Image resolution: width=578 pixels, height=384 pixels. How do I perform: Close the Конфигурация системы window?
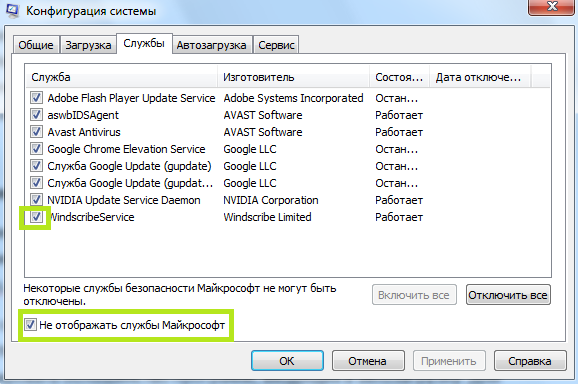551,7
